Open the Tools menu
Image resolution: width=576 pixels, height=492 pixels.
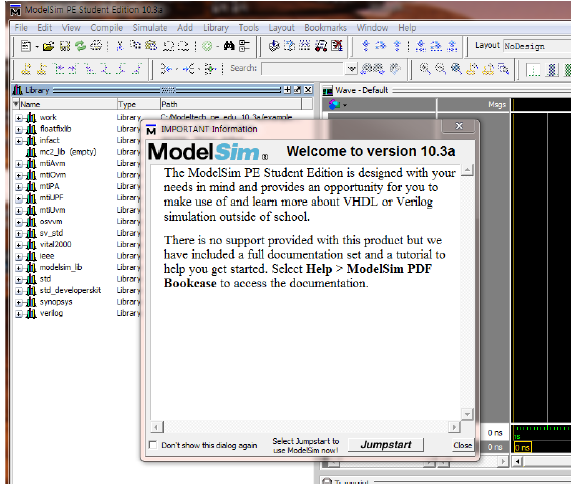click(249, 28)
